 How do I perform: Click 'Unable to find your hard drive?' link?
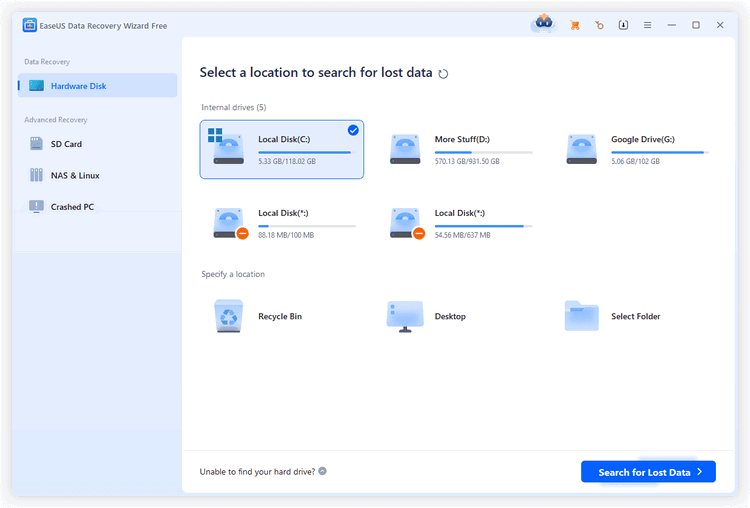point(257,472)
